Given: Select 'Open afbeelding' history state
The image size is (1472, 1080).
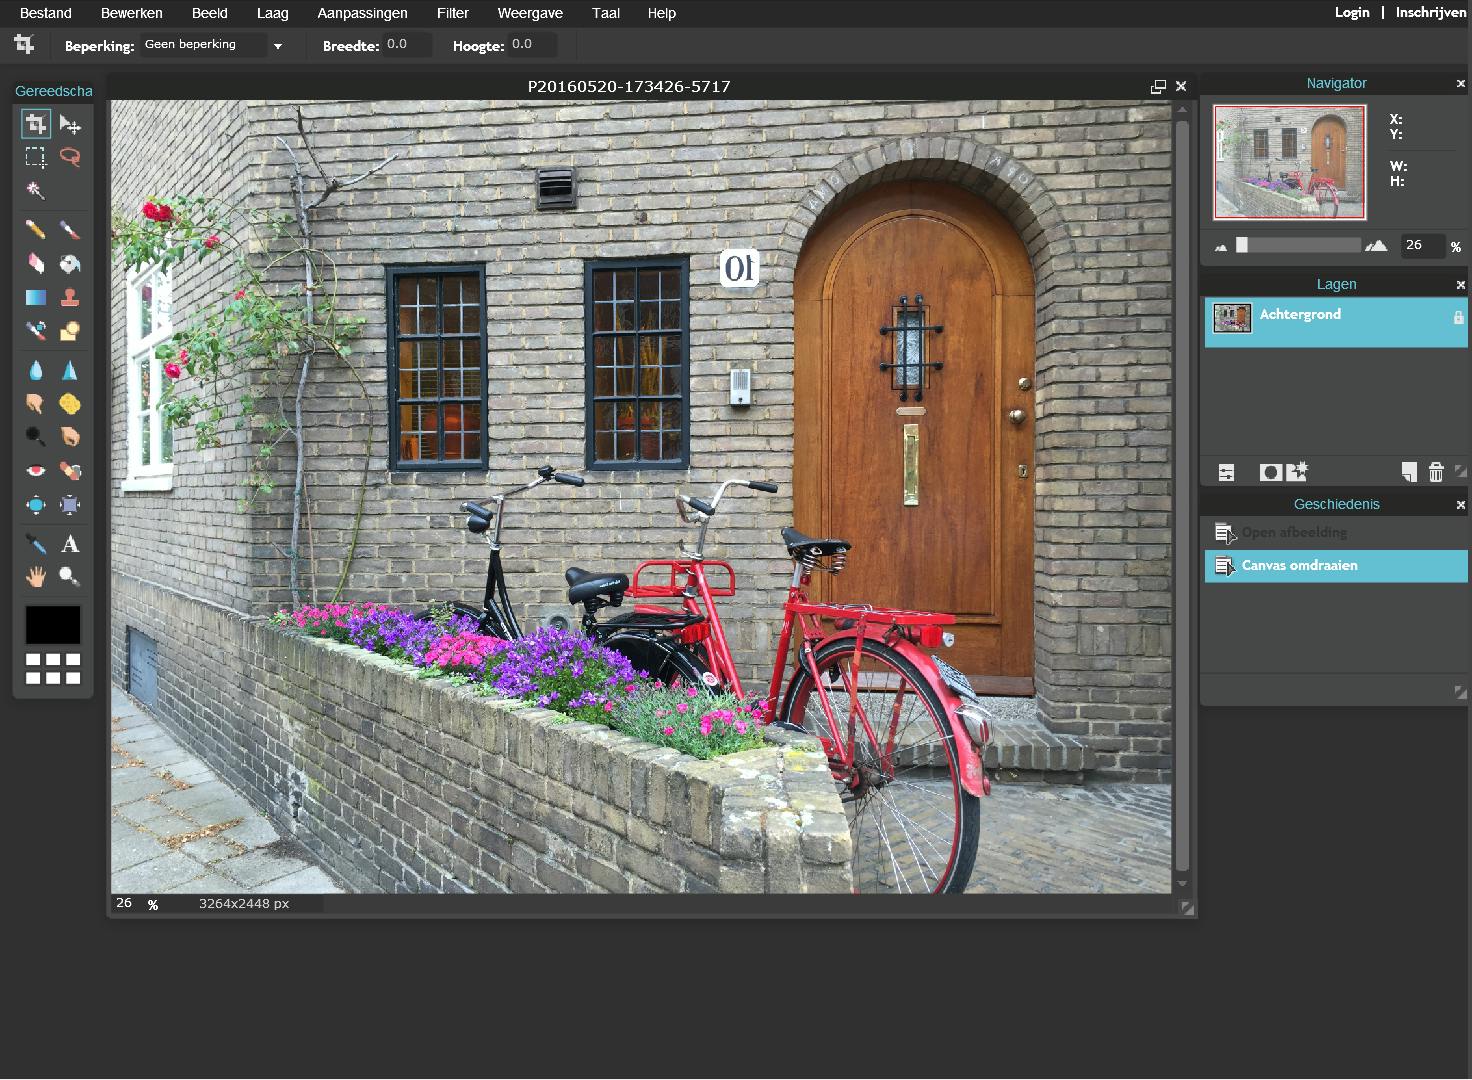Looking at the screenshot, I should pyautogui.click(x=1293, y=532).
